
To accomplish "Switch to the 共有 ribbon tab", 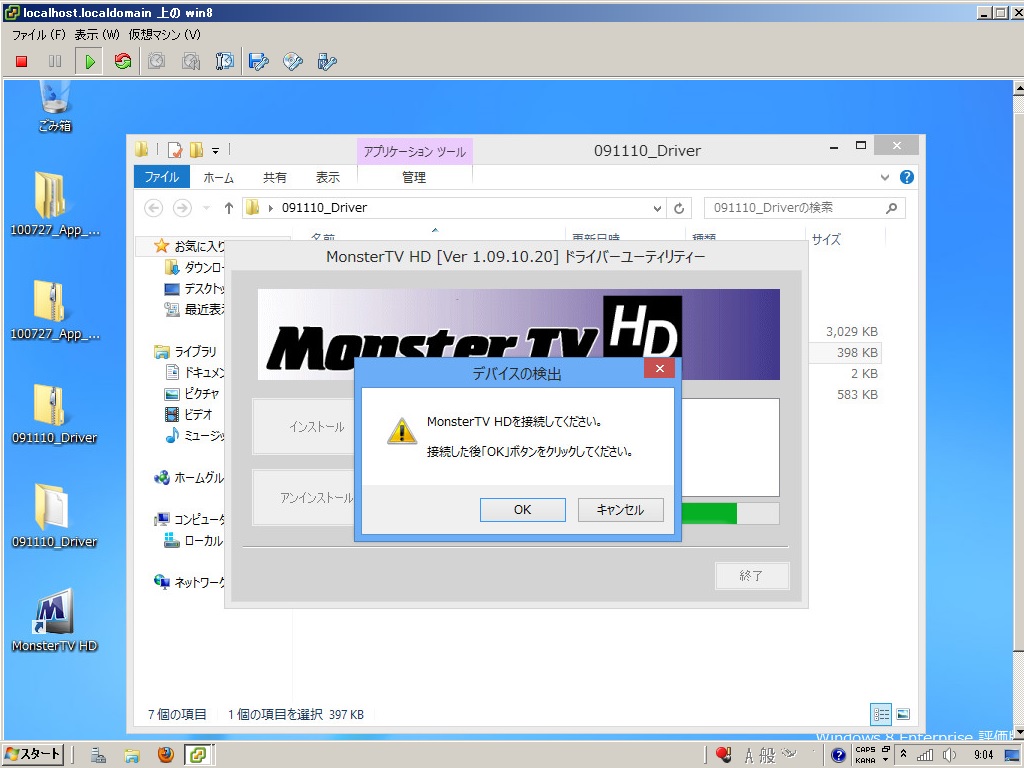I will 274,177.
